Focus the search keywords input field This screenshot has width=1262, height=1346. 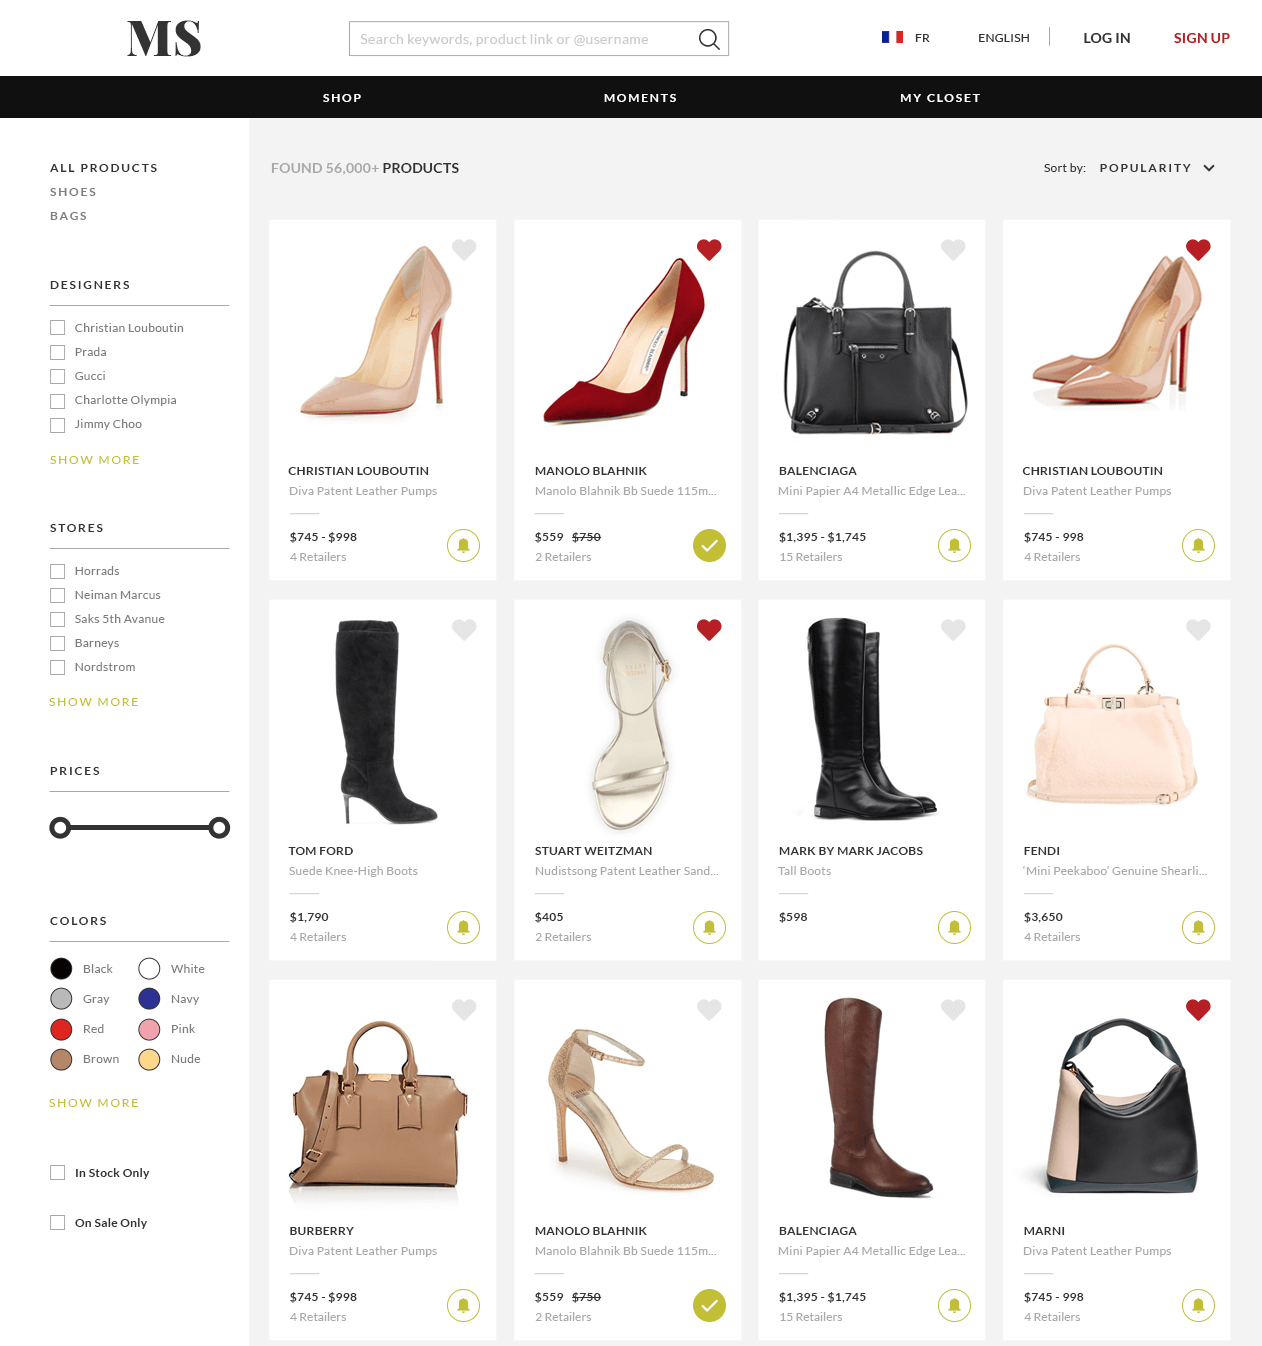[520, 39]
